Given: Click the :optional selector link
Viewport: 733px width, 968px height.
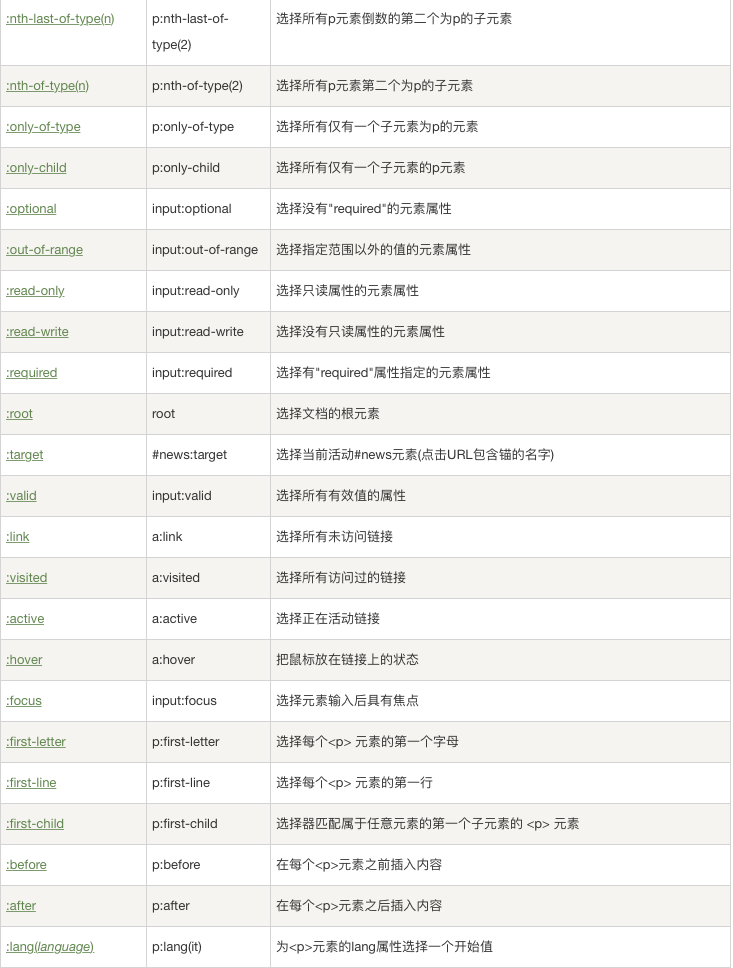Looking at the screenshot, I should coord(31,209).
